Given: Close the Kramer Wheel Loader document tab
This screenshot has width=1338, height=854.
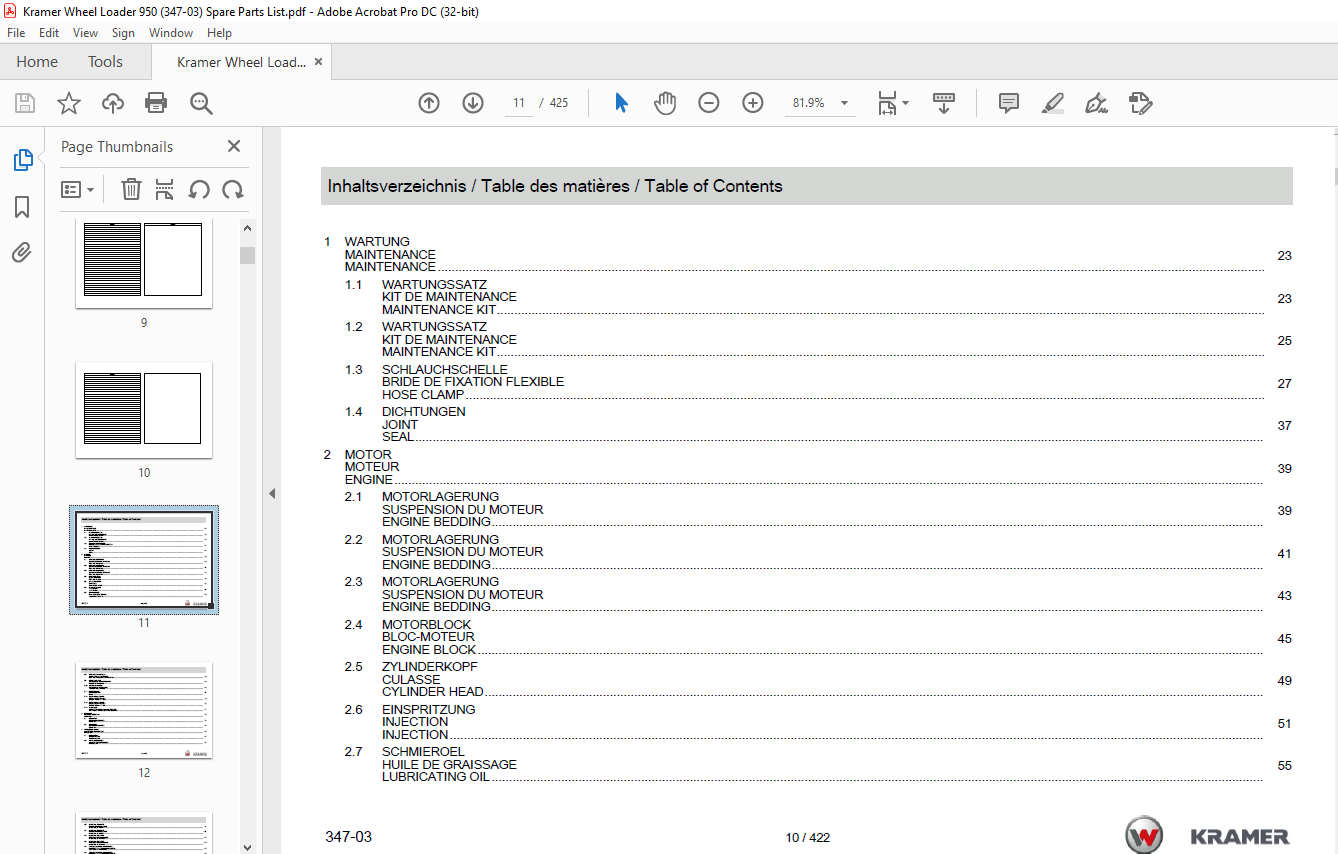Looking at the screenshot, I should point(319,62).
